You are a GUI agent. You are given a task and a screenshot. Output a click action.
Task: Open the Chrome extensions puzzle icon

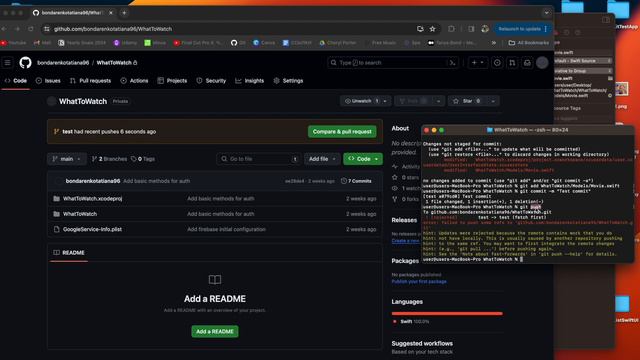(x=451, y=29)
